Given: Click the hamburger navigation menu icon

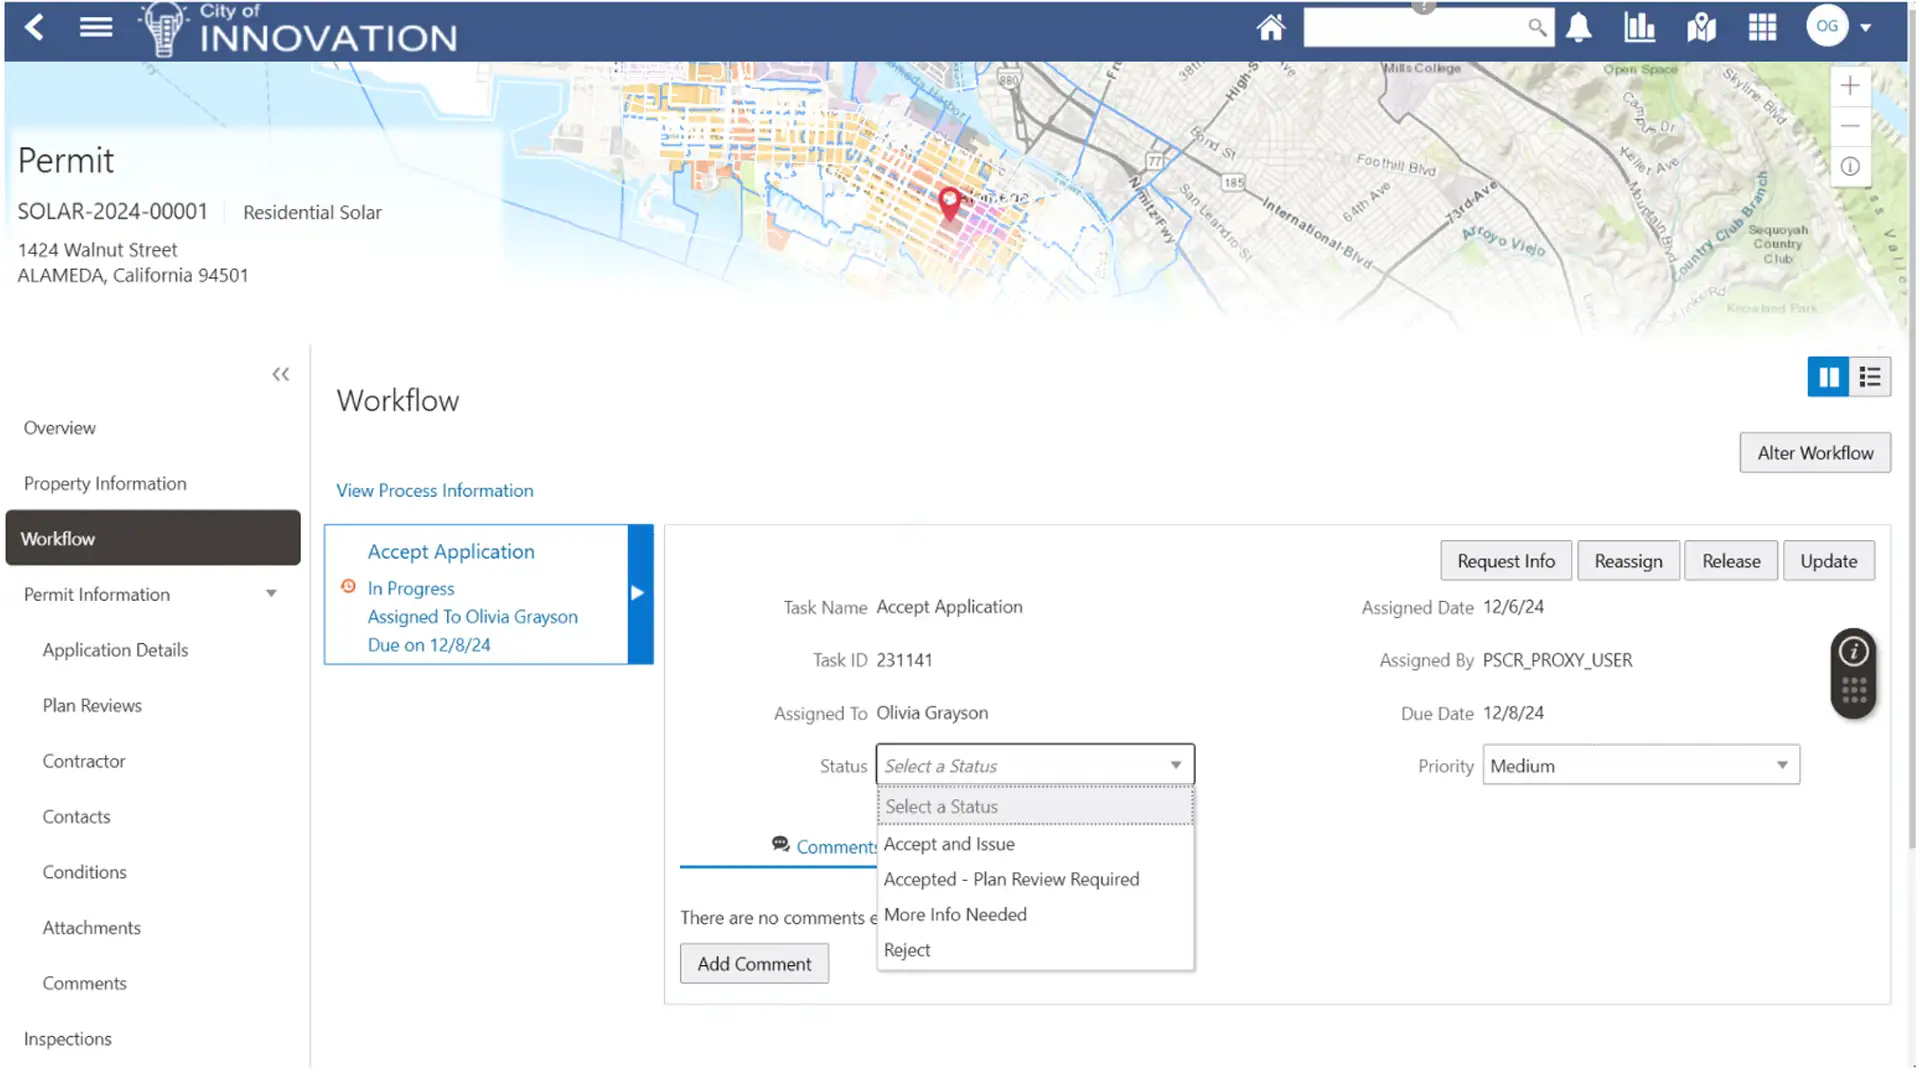Looking at the screenshot, I should (x=96, y=27).
